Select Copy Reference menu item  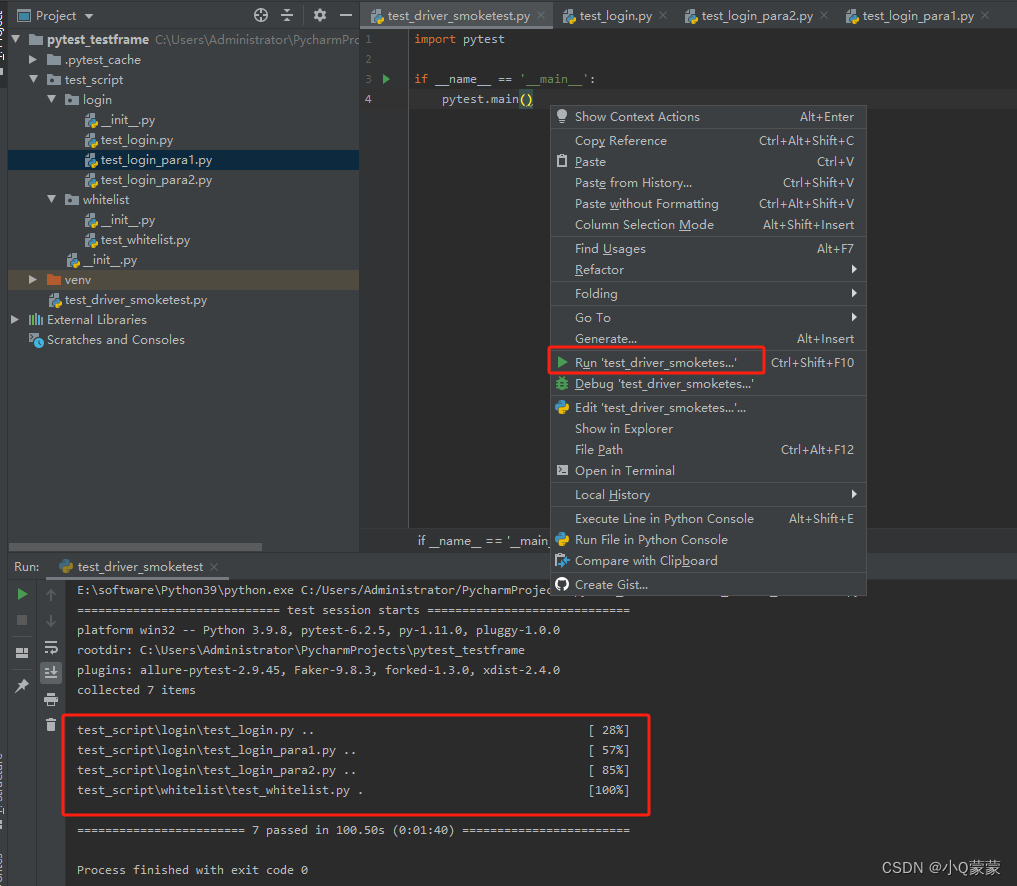708,141
